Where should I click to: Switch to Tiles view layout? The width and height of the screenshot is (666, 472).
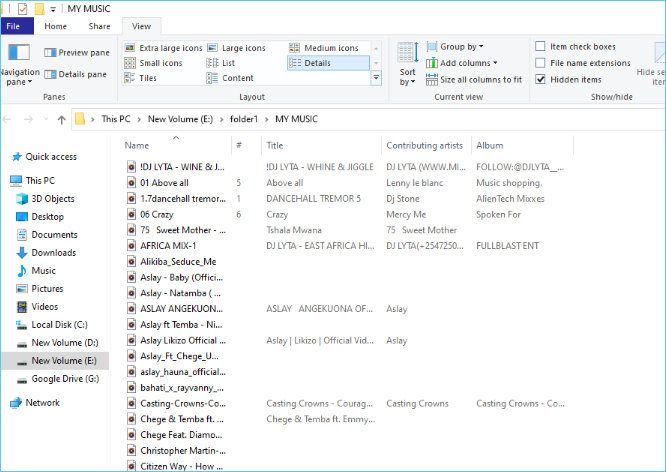coord(130,78)
